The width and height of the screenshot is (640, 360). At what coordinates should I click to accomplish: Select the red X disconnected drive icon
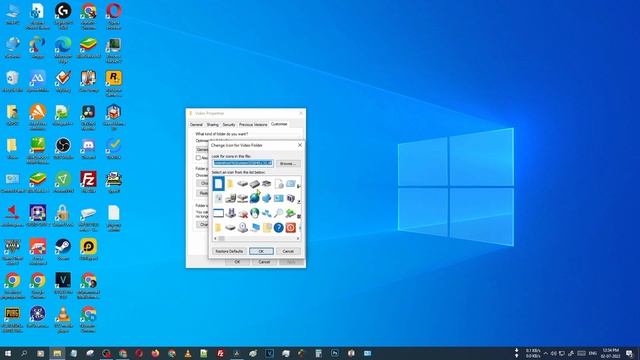tap(243, 213)
